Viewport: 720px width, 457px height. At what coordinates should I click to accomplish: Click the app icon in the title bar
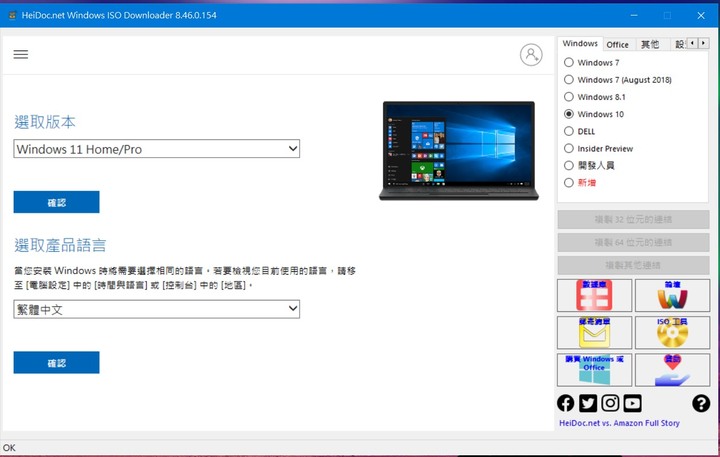pos(12,15)
